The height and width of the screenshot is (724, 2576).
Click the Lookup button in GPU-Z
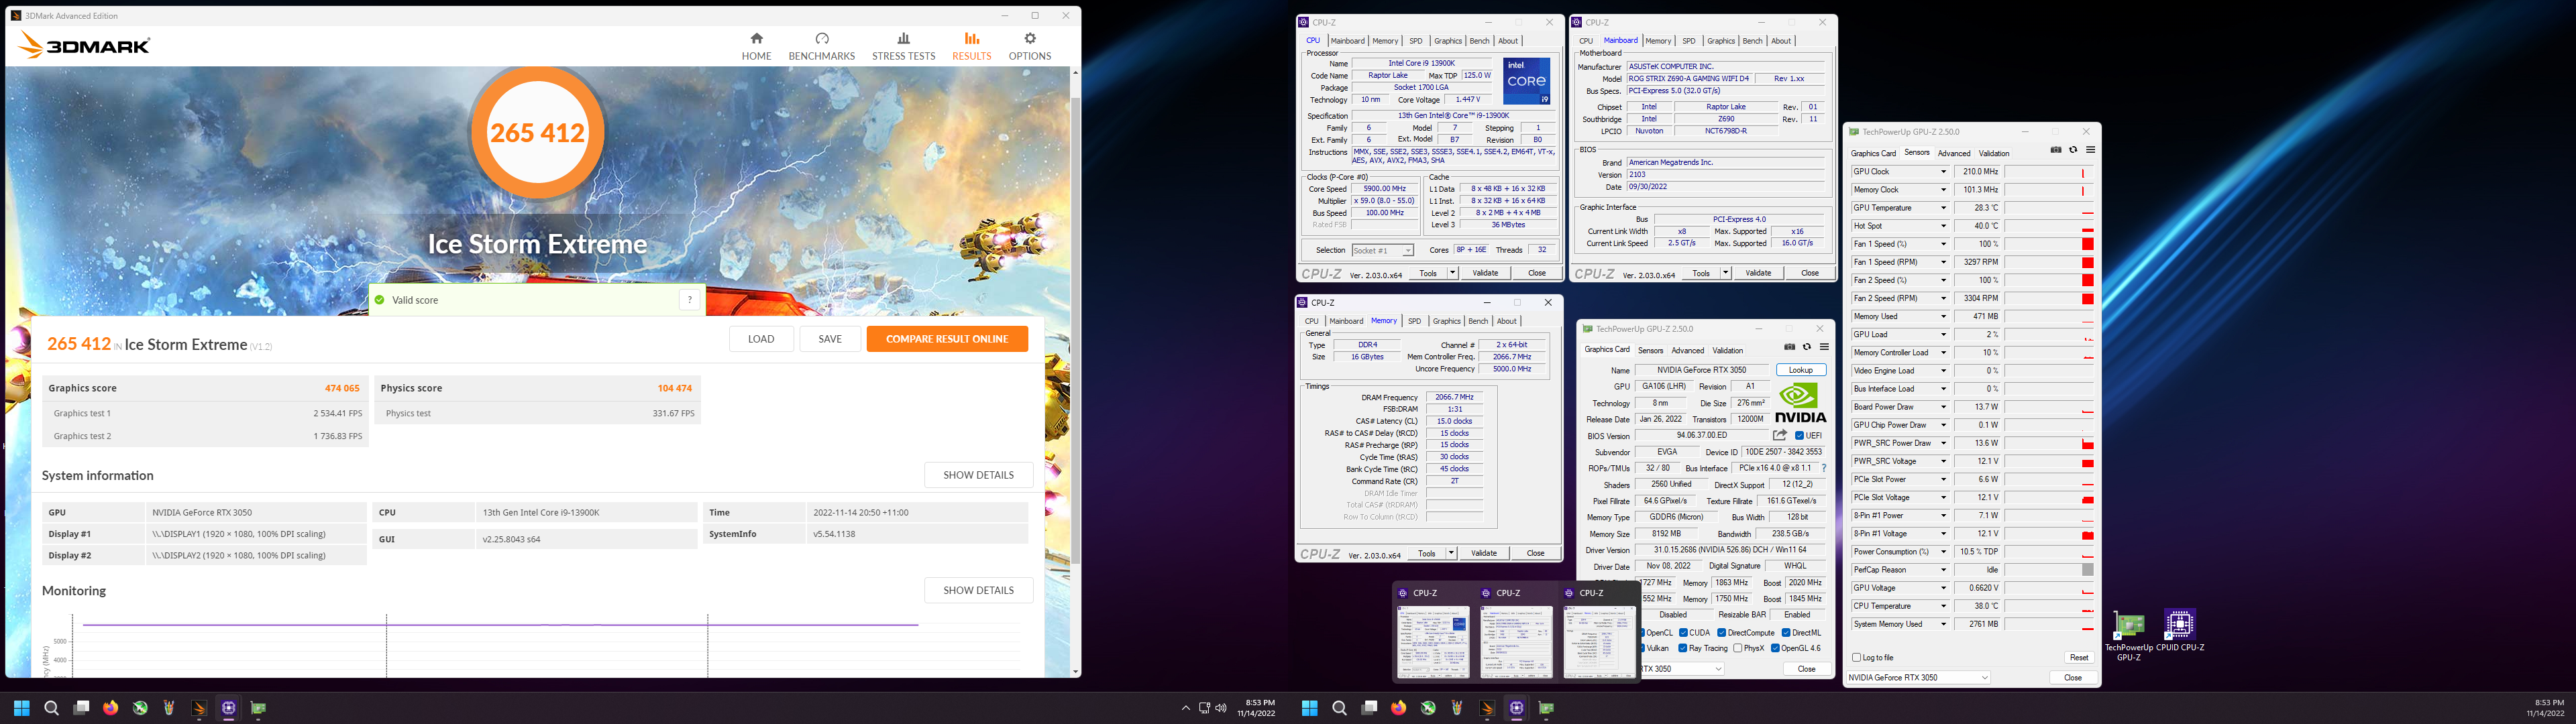click(x=1800, y=370)
